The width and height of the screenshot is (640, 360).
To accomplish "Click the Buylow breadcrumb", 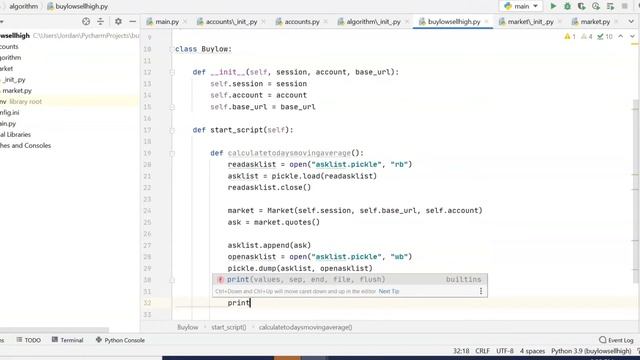I will pyautogui.click(x=187, y=327).
